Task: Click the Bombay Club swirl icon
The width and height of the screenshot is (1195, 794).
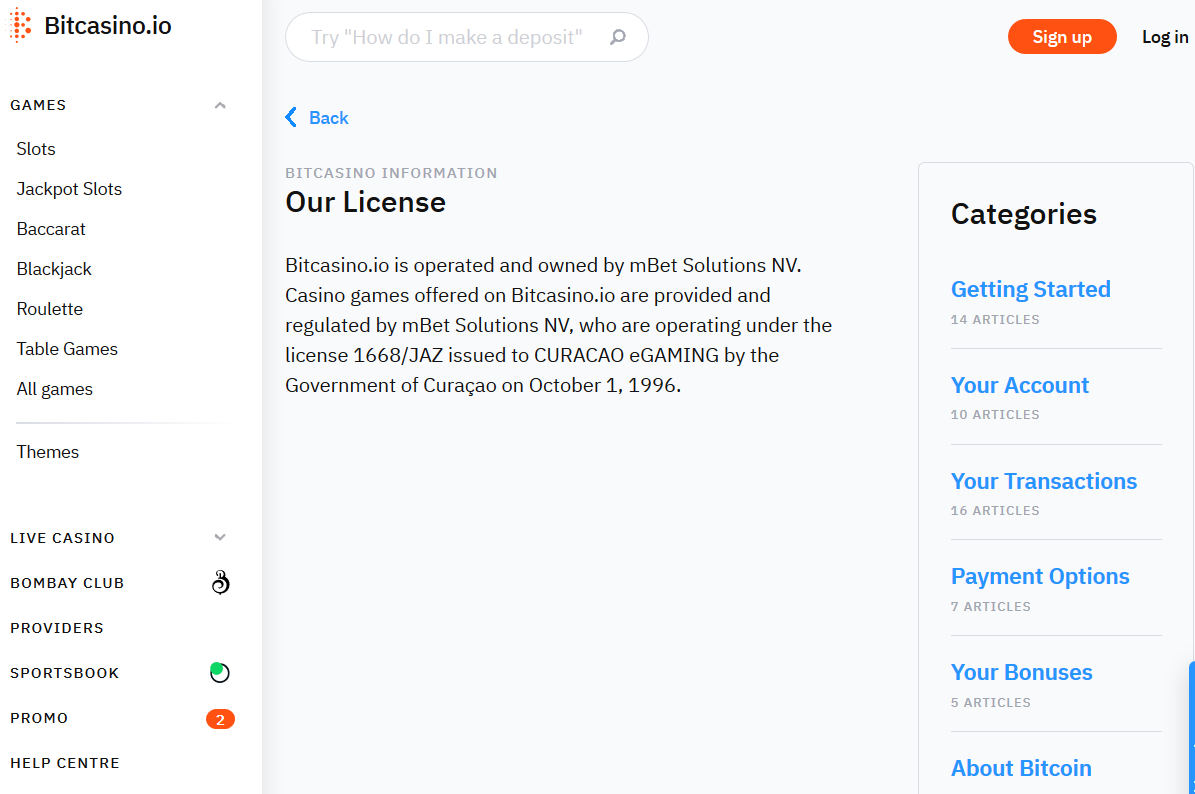Action: [221, 582]
